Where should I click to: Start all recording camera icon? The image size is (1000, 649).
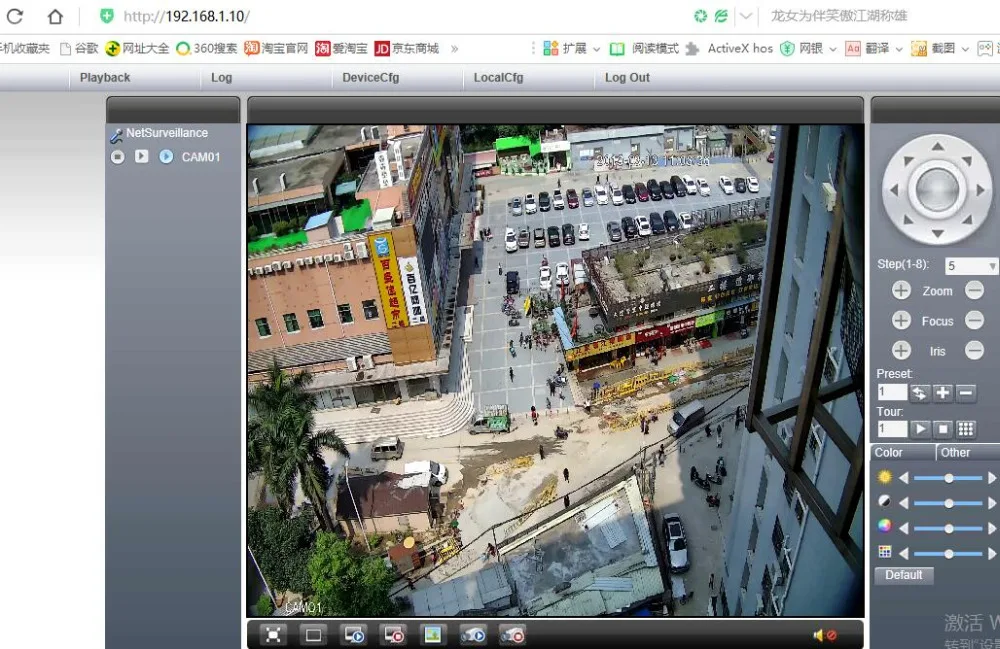[x=473, y=635]
